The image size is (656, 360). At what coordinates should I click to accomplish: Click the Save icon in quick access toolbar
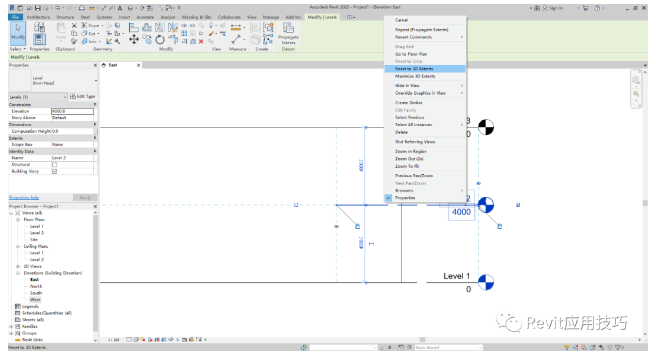38,8
